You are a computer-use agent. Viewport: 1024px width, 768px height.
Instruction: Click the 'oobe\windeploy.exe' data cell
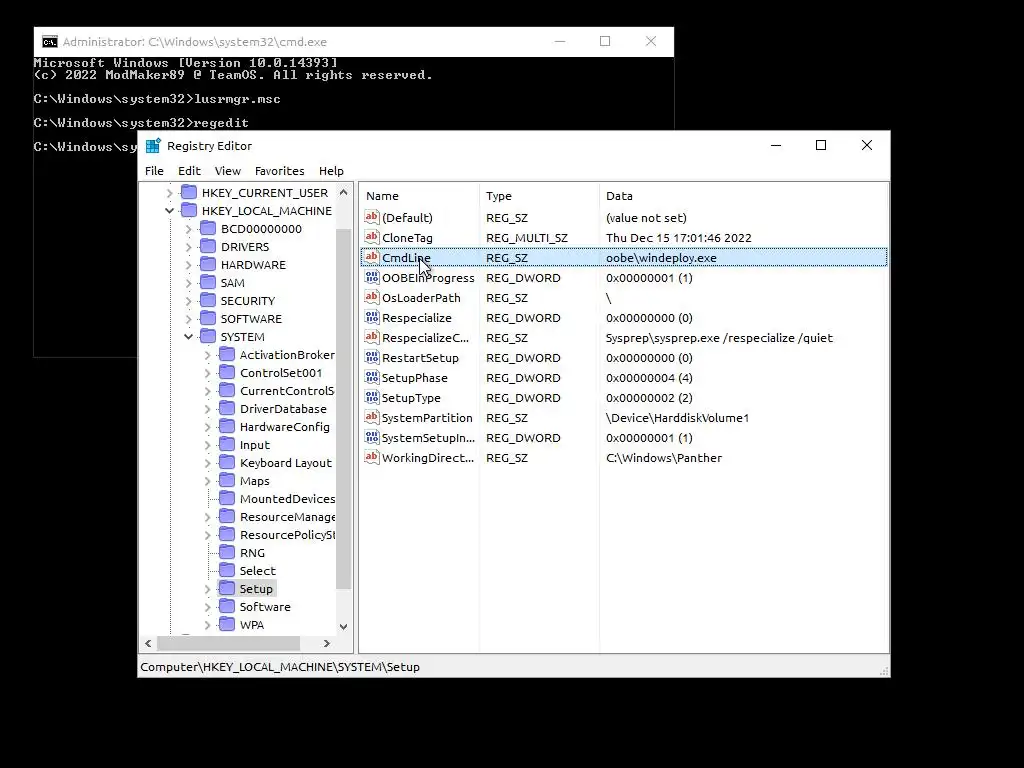[x=661, y=258]
